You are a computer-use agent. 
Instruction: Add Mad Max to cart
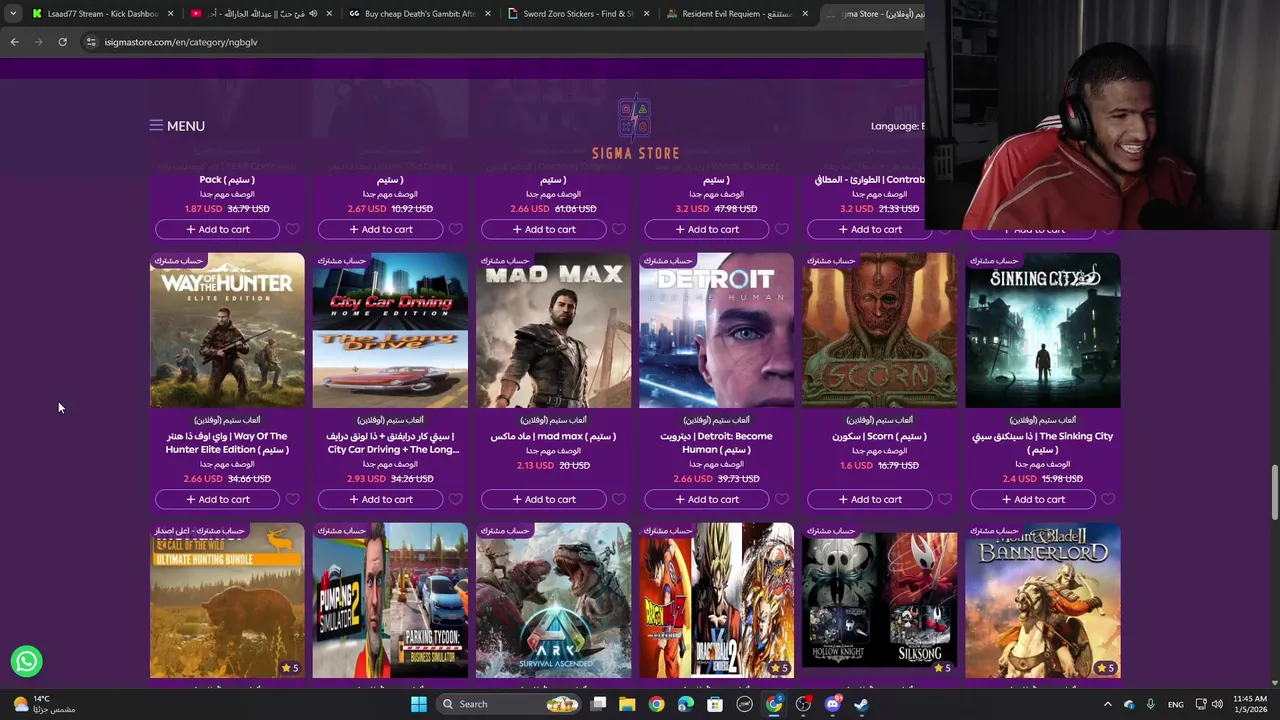(543, 499)
